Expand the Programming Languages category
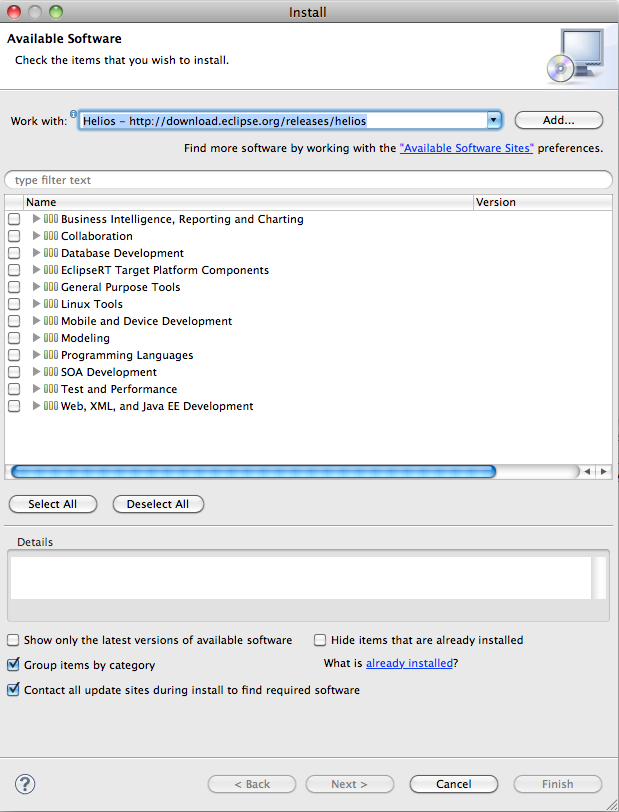 [36, 355]
